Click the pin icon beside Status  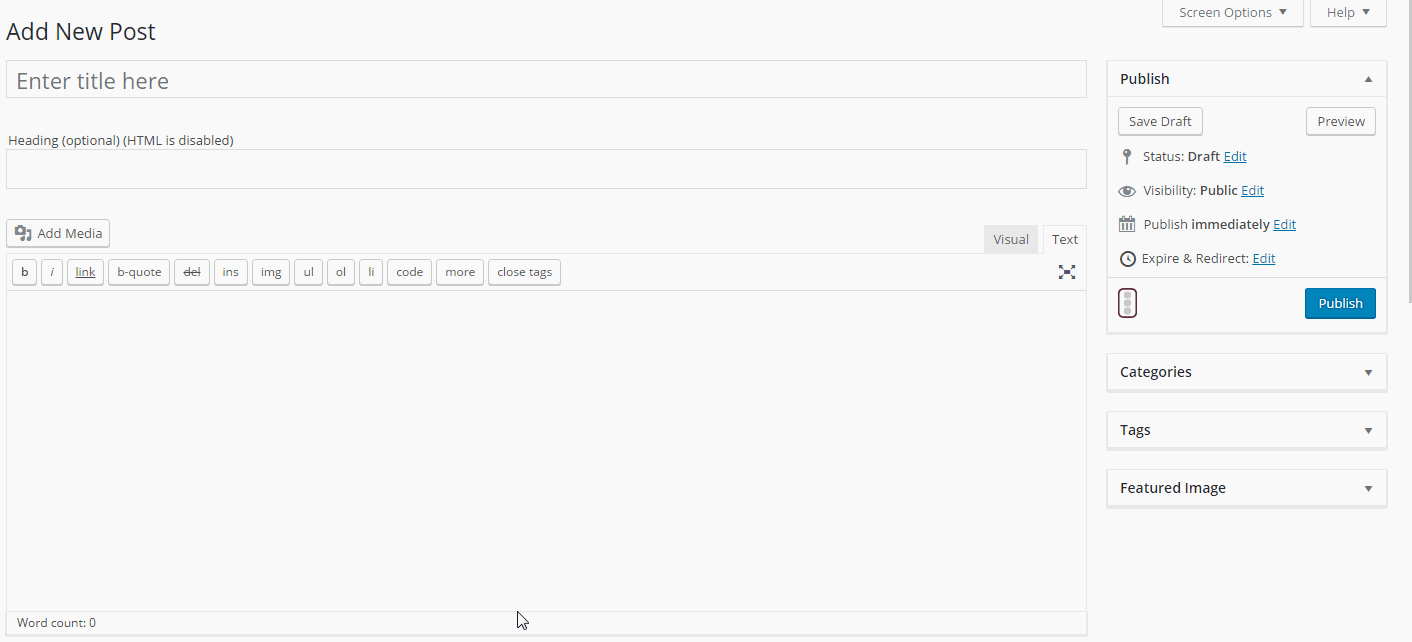click(x=1127, y=157)
